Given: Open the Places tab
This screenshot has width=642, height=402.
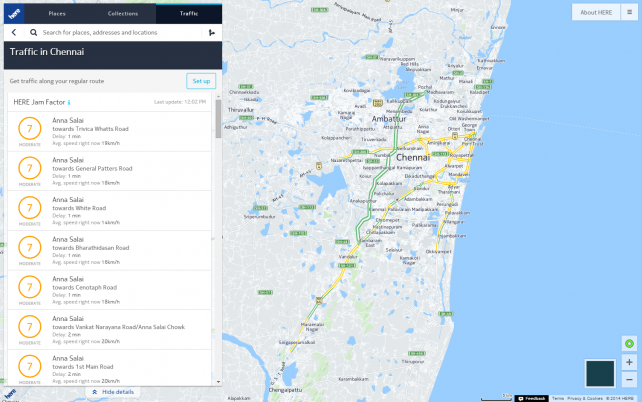Looking at the screenshot, I should [x=57, y=14].
